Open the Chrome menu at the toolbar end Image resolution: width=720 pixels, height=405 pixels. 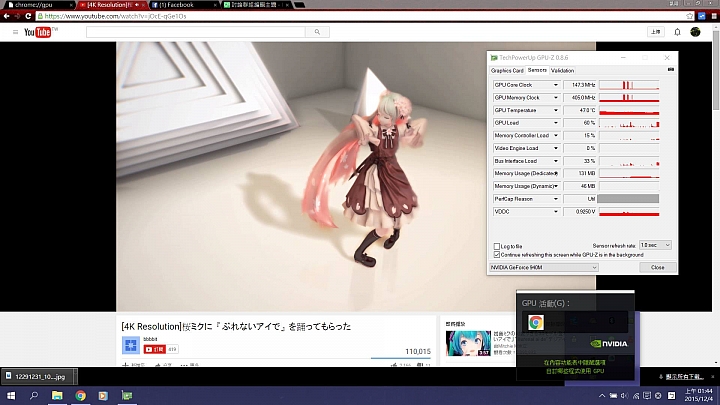point(714,16)
